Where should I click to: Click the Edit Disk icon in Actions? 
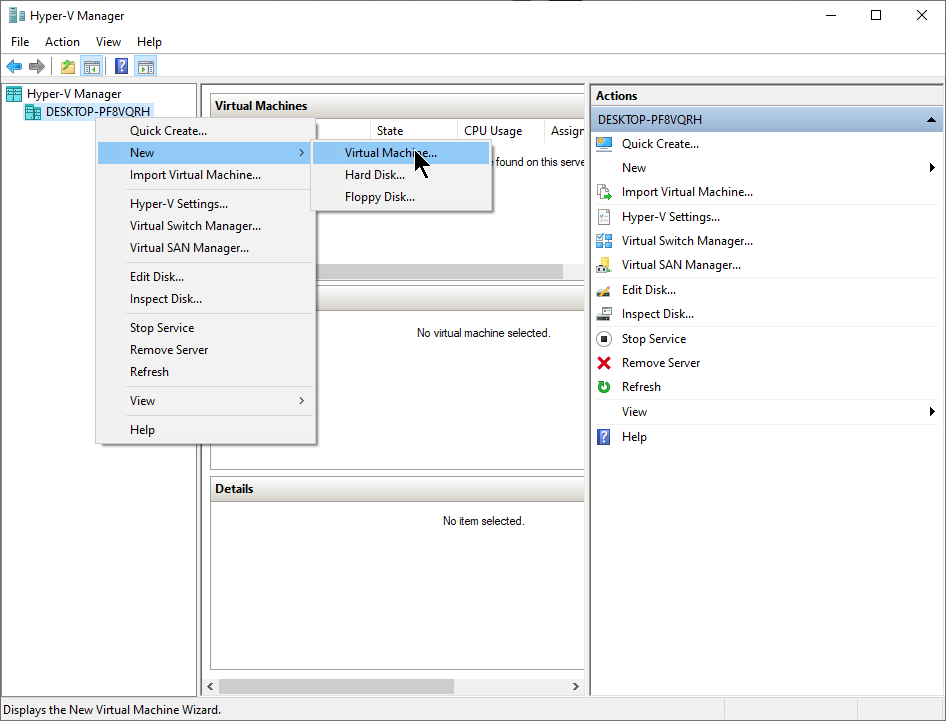pos(604,290)
